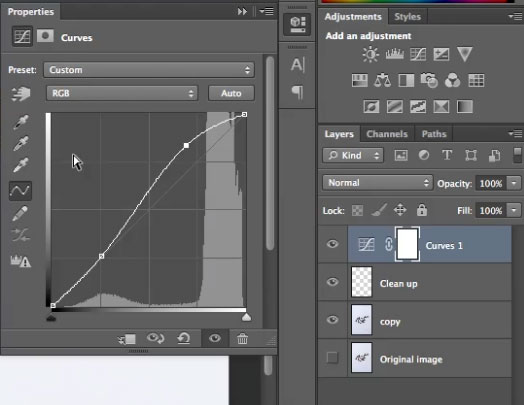Click the Auto button in Curves
Viewport: 524px width, 405px height.
click(231, 93)
